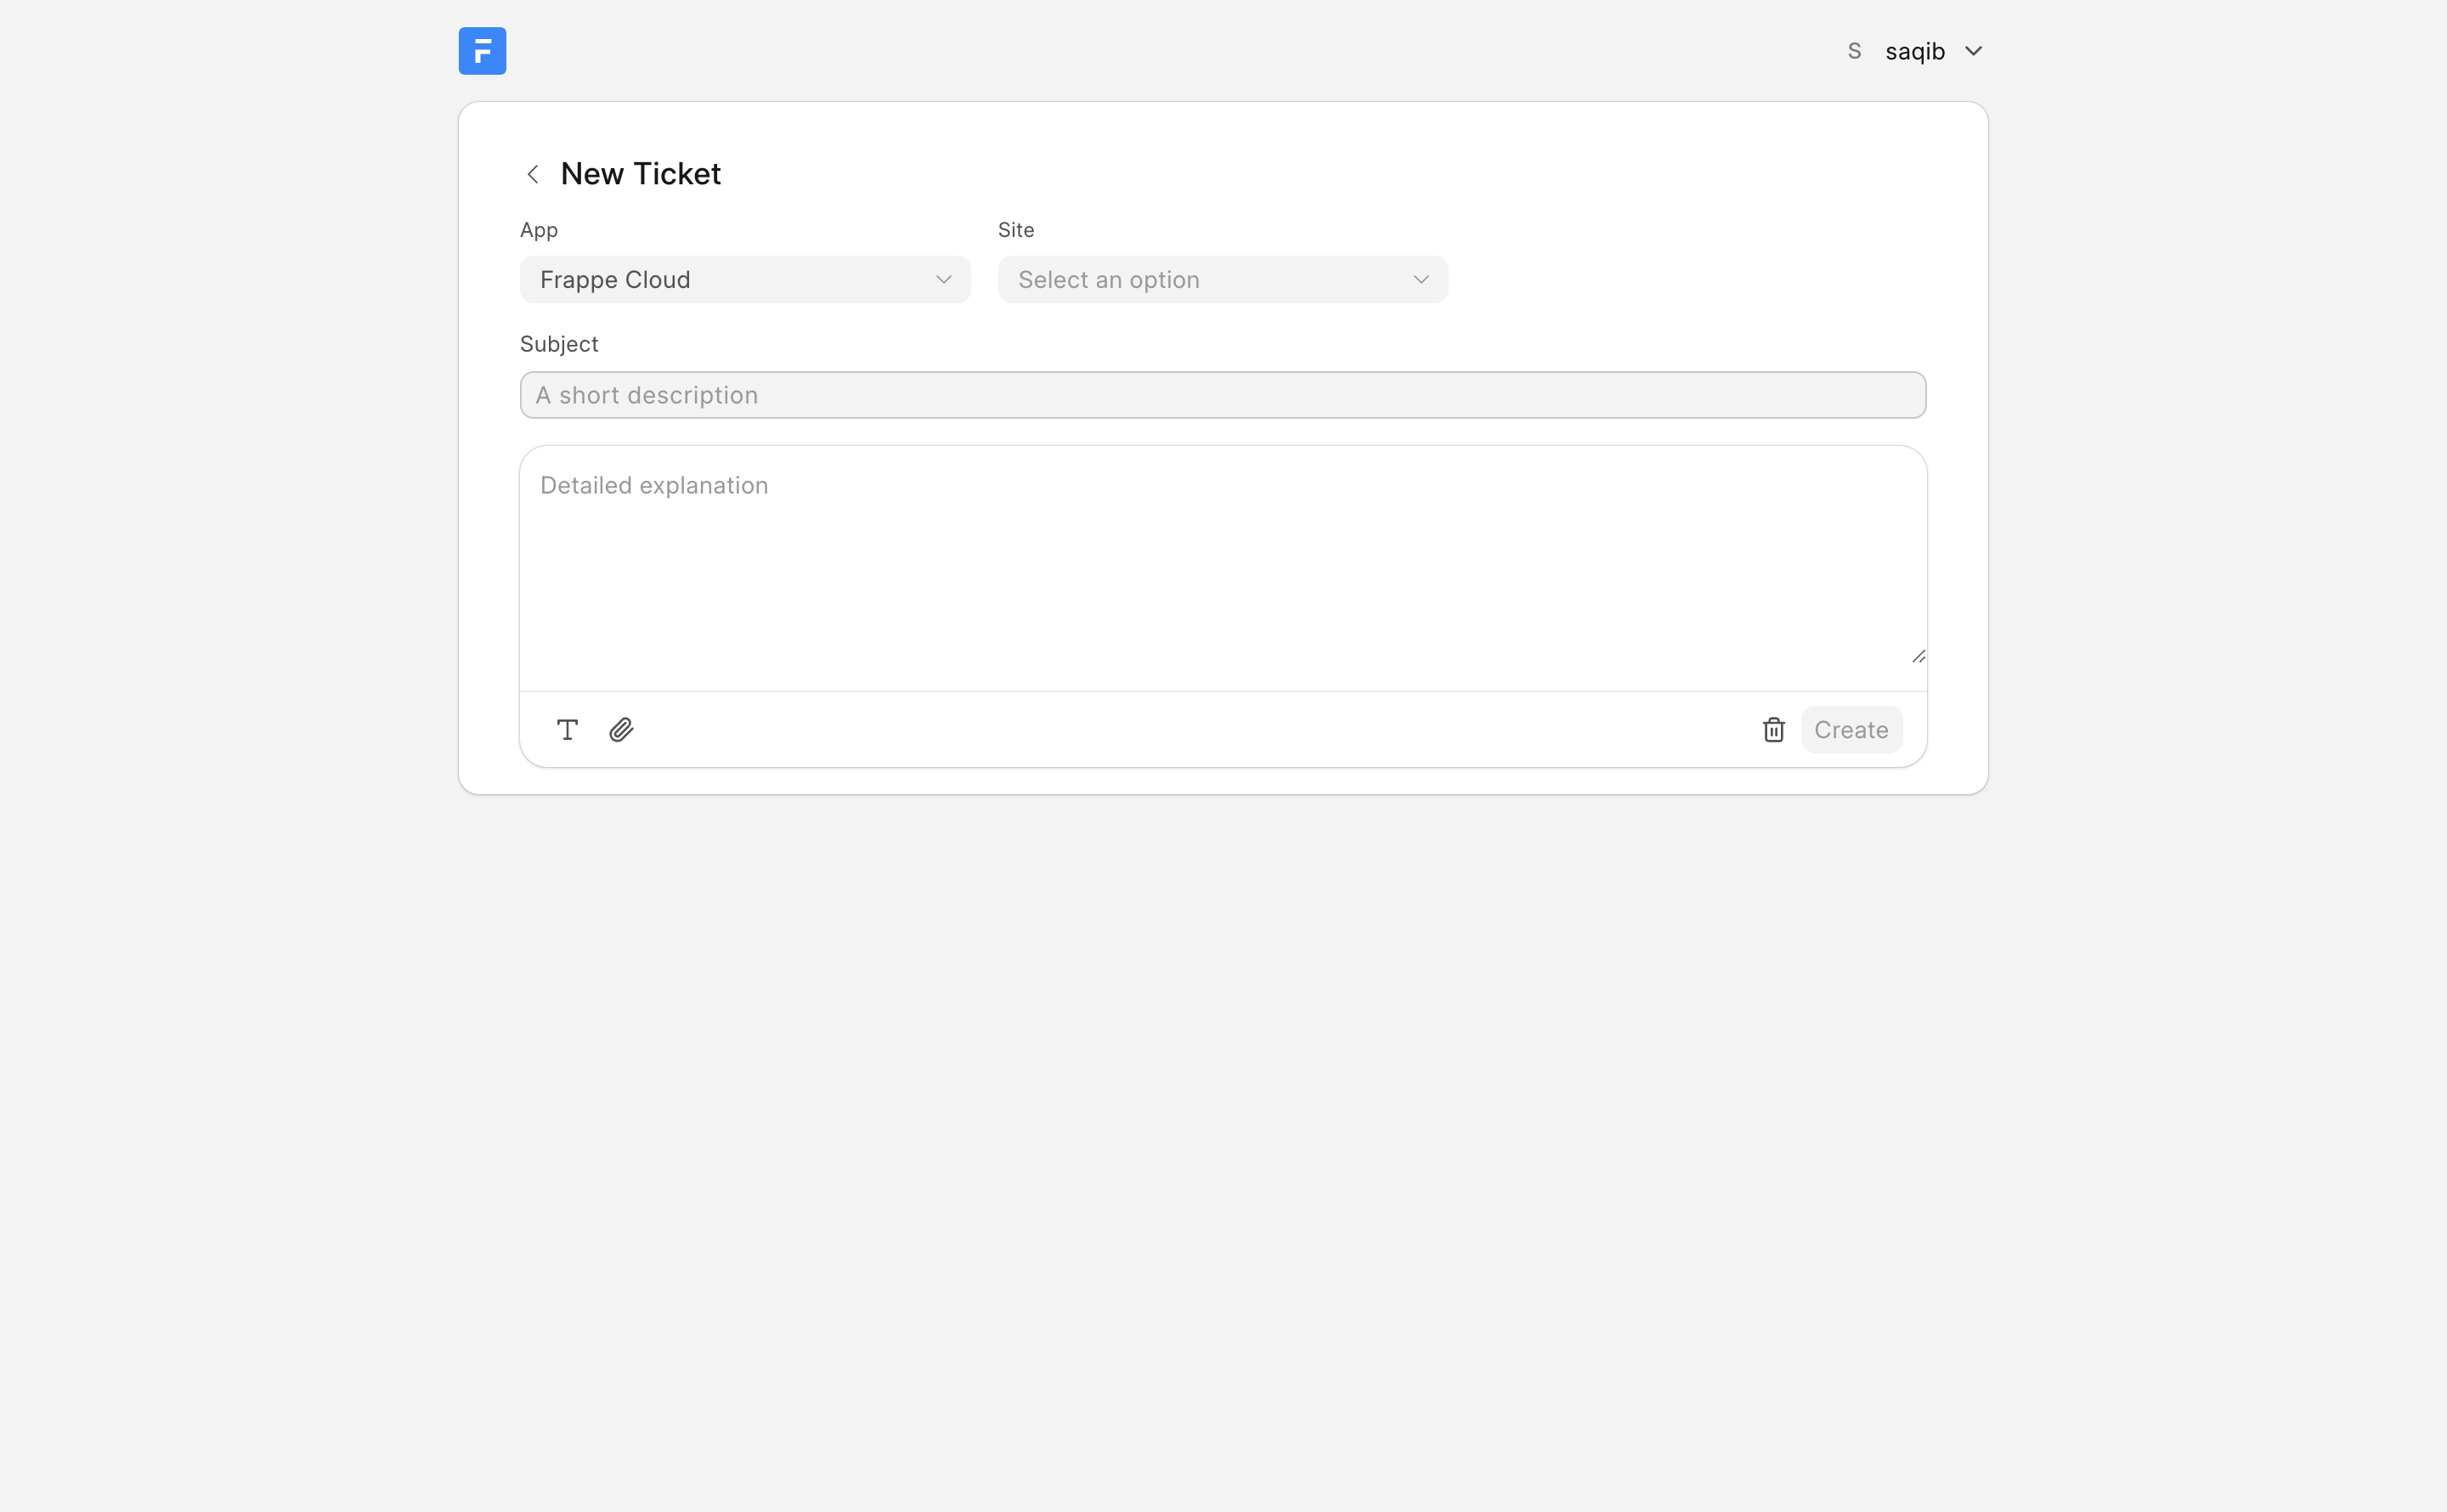Image resolution: width=2447 pixels, height=1512 pixels.
Task: Click the 'Subject' label
Action: click(x=558, y=344)
